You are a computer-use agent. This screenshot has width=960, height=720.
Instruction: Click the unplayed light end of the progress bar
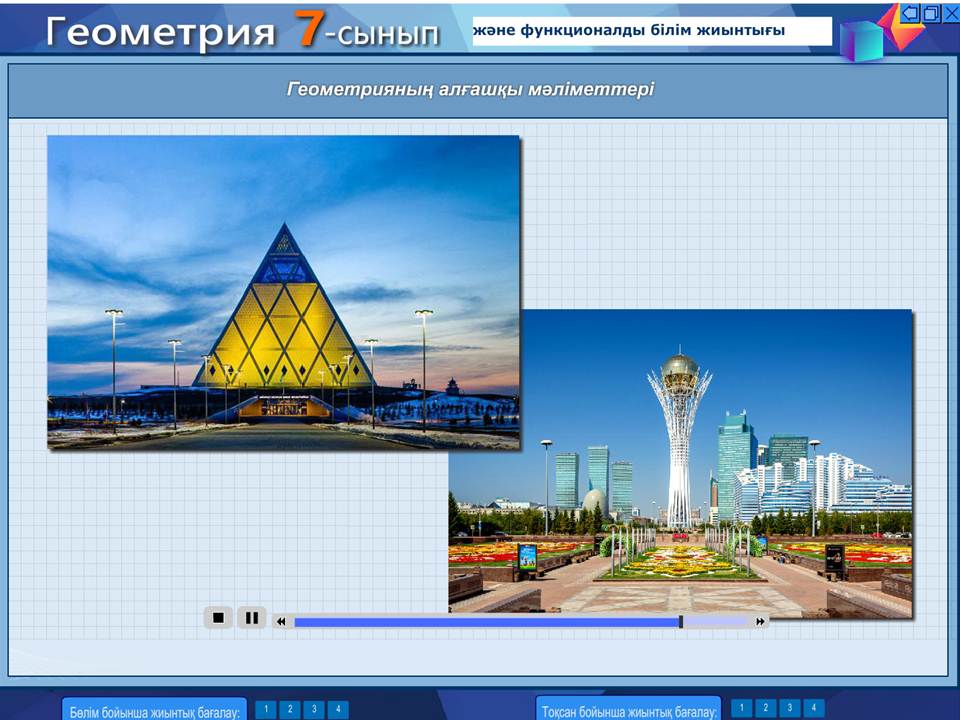(715, 621)
